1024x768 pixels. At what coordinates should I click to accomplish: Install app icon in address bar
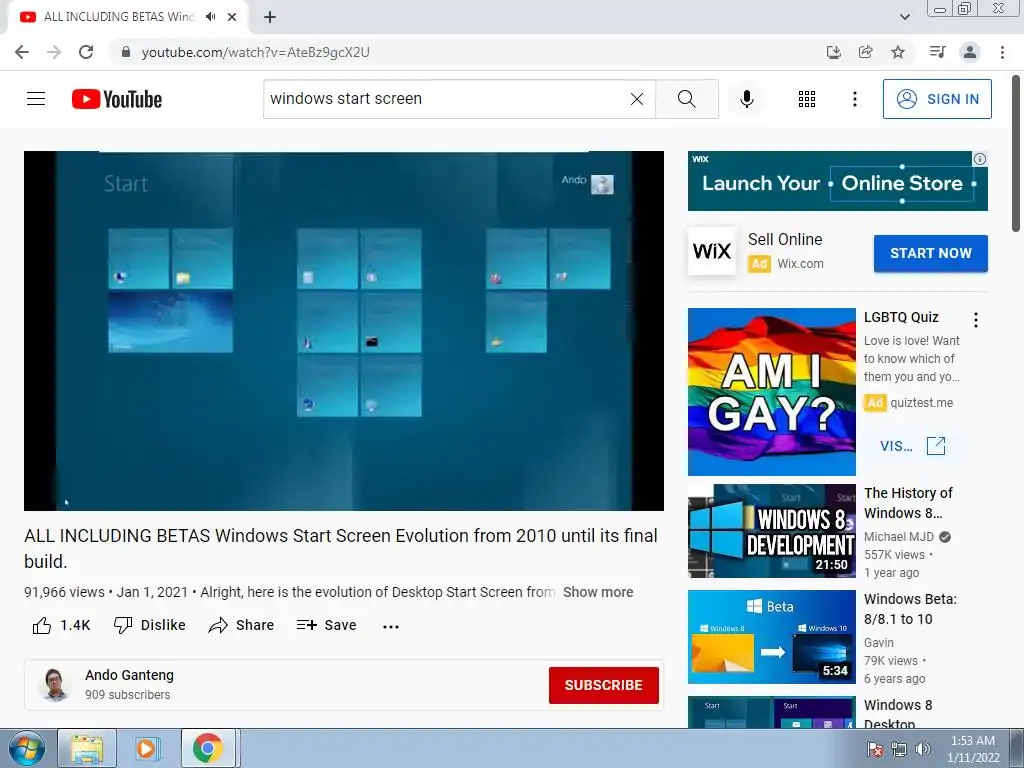[x=833, y=52]
